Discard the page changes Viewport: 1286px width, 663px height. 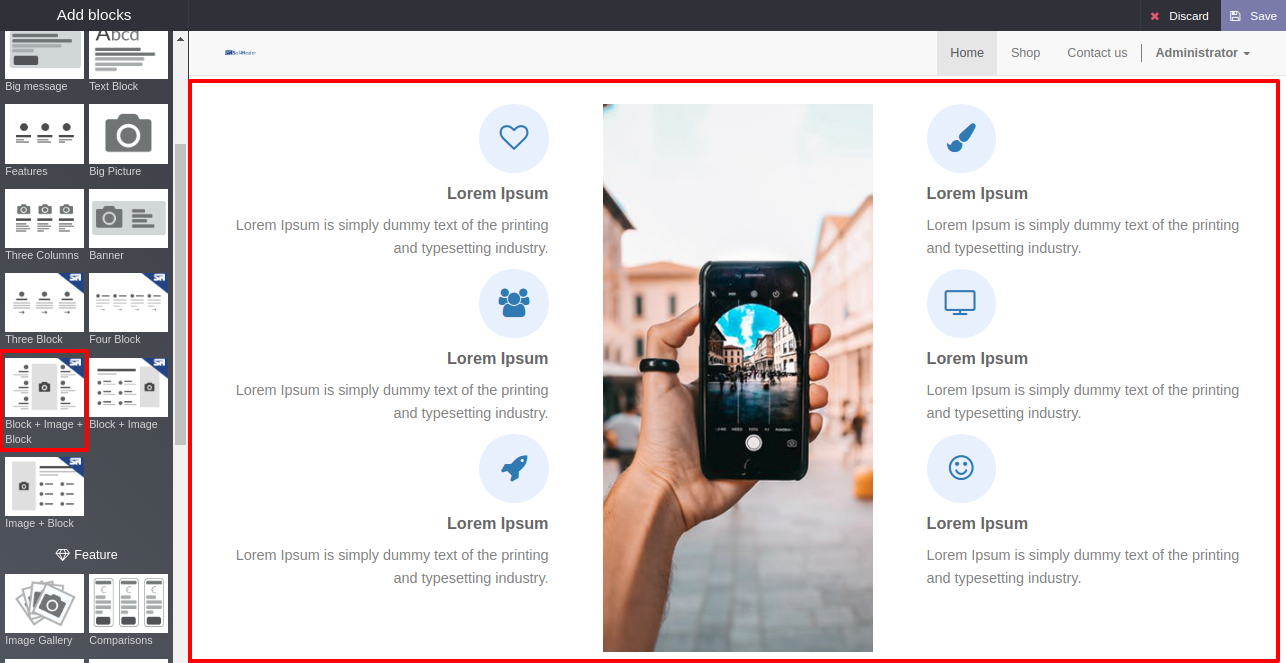coord(1180,16)
